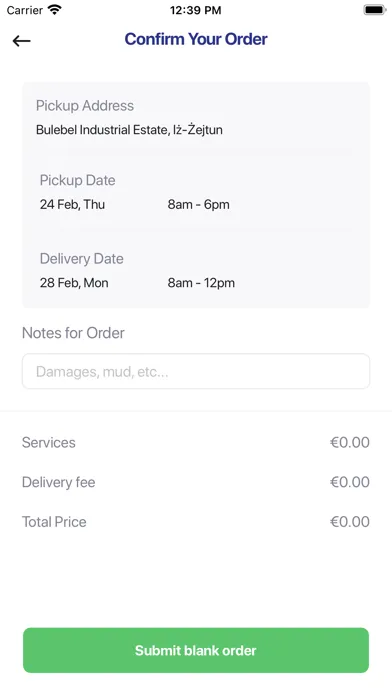Click the Services price row
The height and width of the screenshot is (696, 392).
point(196,443)
